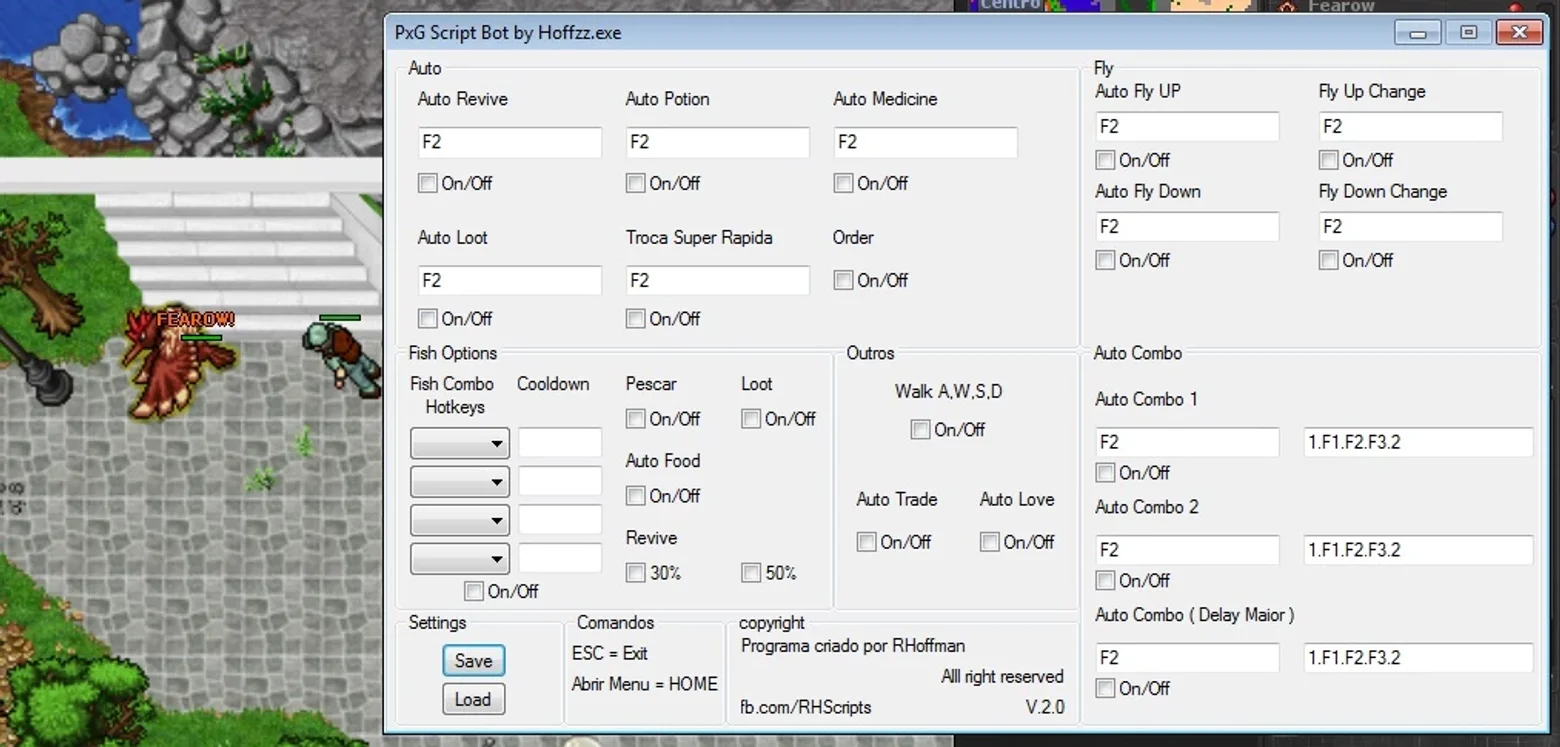Toggle the Fly Up Change checkbox
Screen dimensions: 1560x747
(x=1328, y=160)
